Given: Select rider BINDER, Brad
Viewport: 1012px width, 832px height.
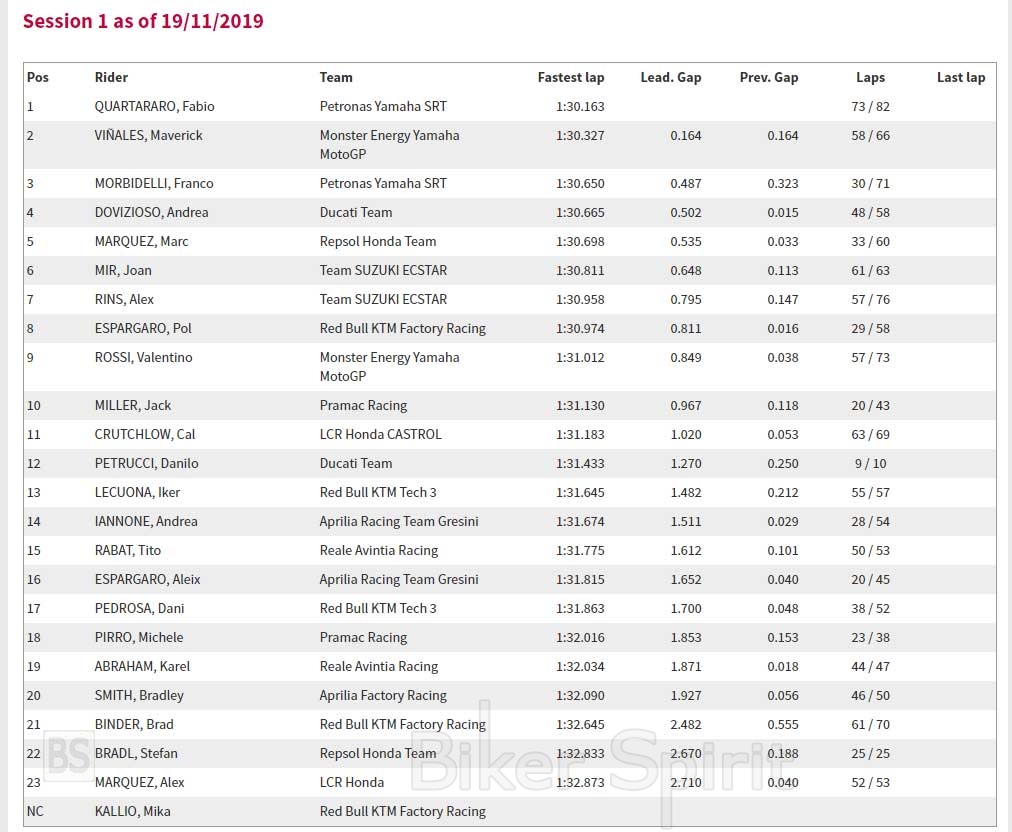Looking at the screenshot, I should (x=134, y=725).
